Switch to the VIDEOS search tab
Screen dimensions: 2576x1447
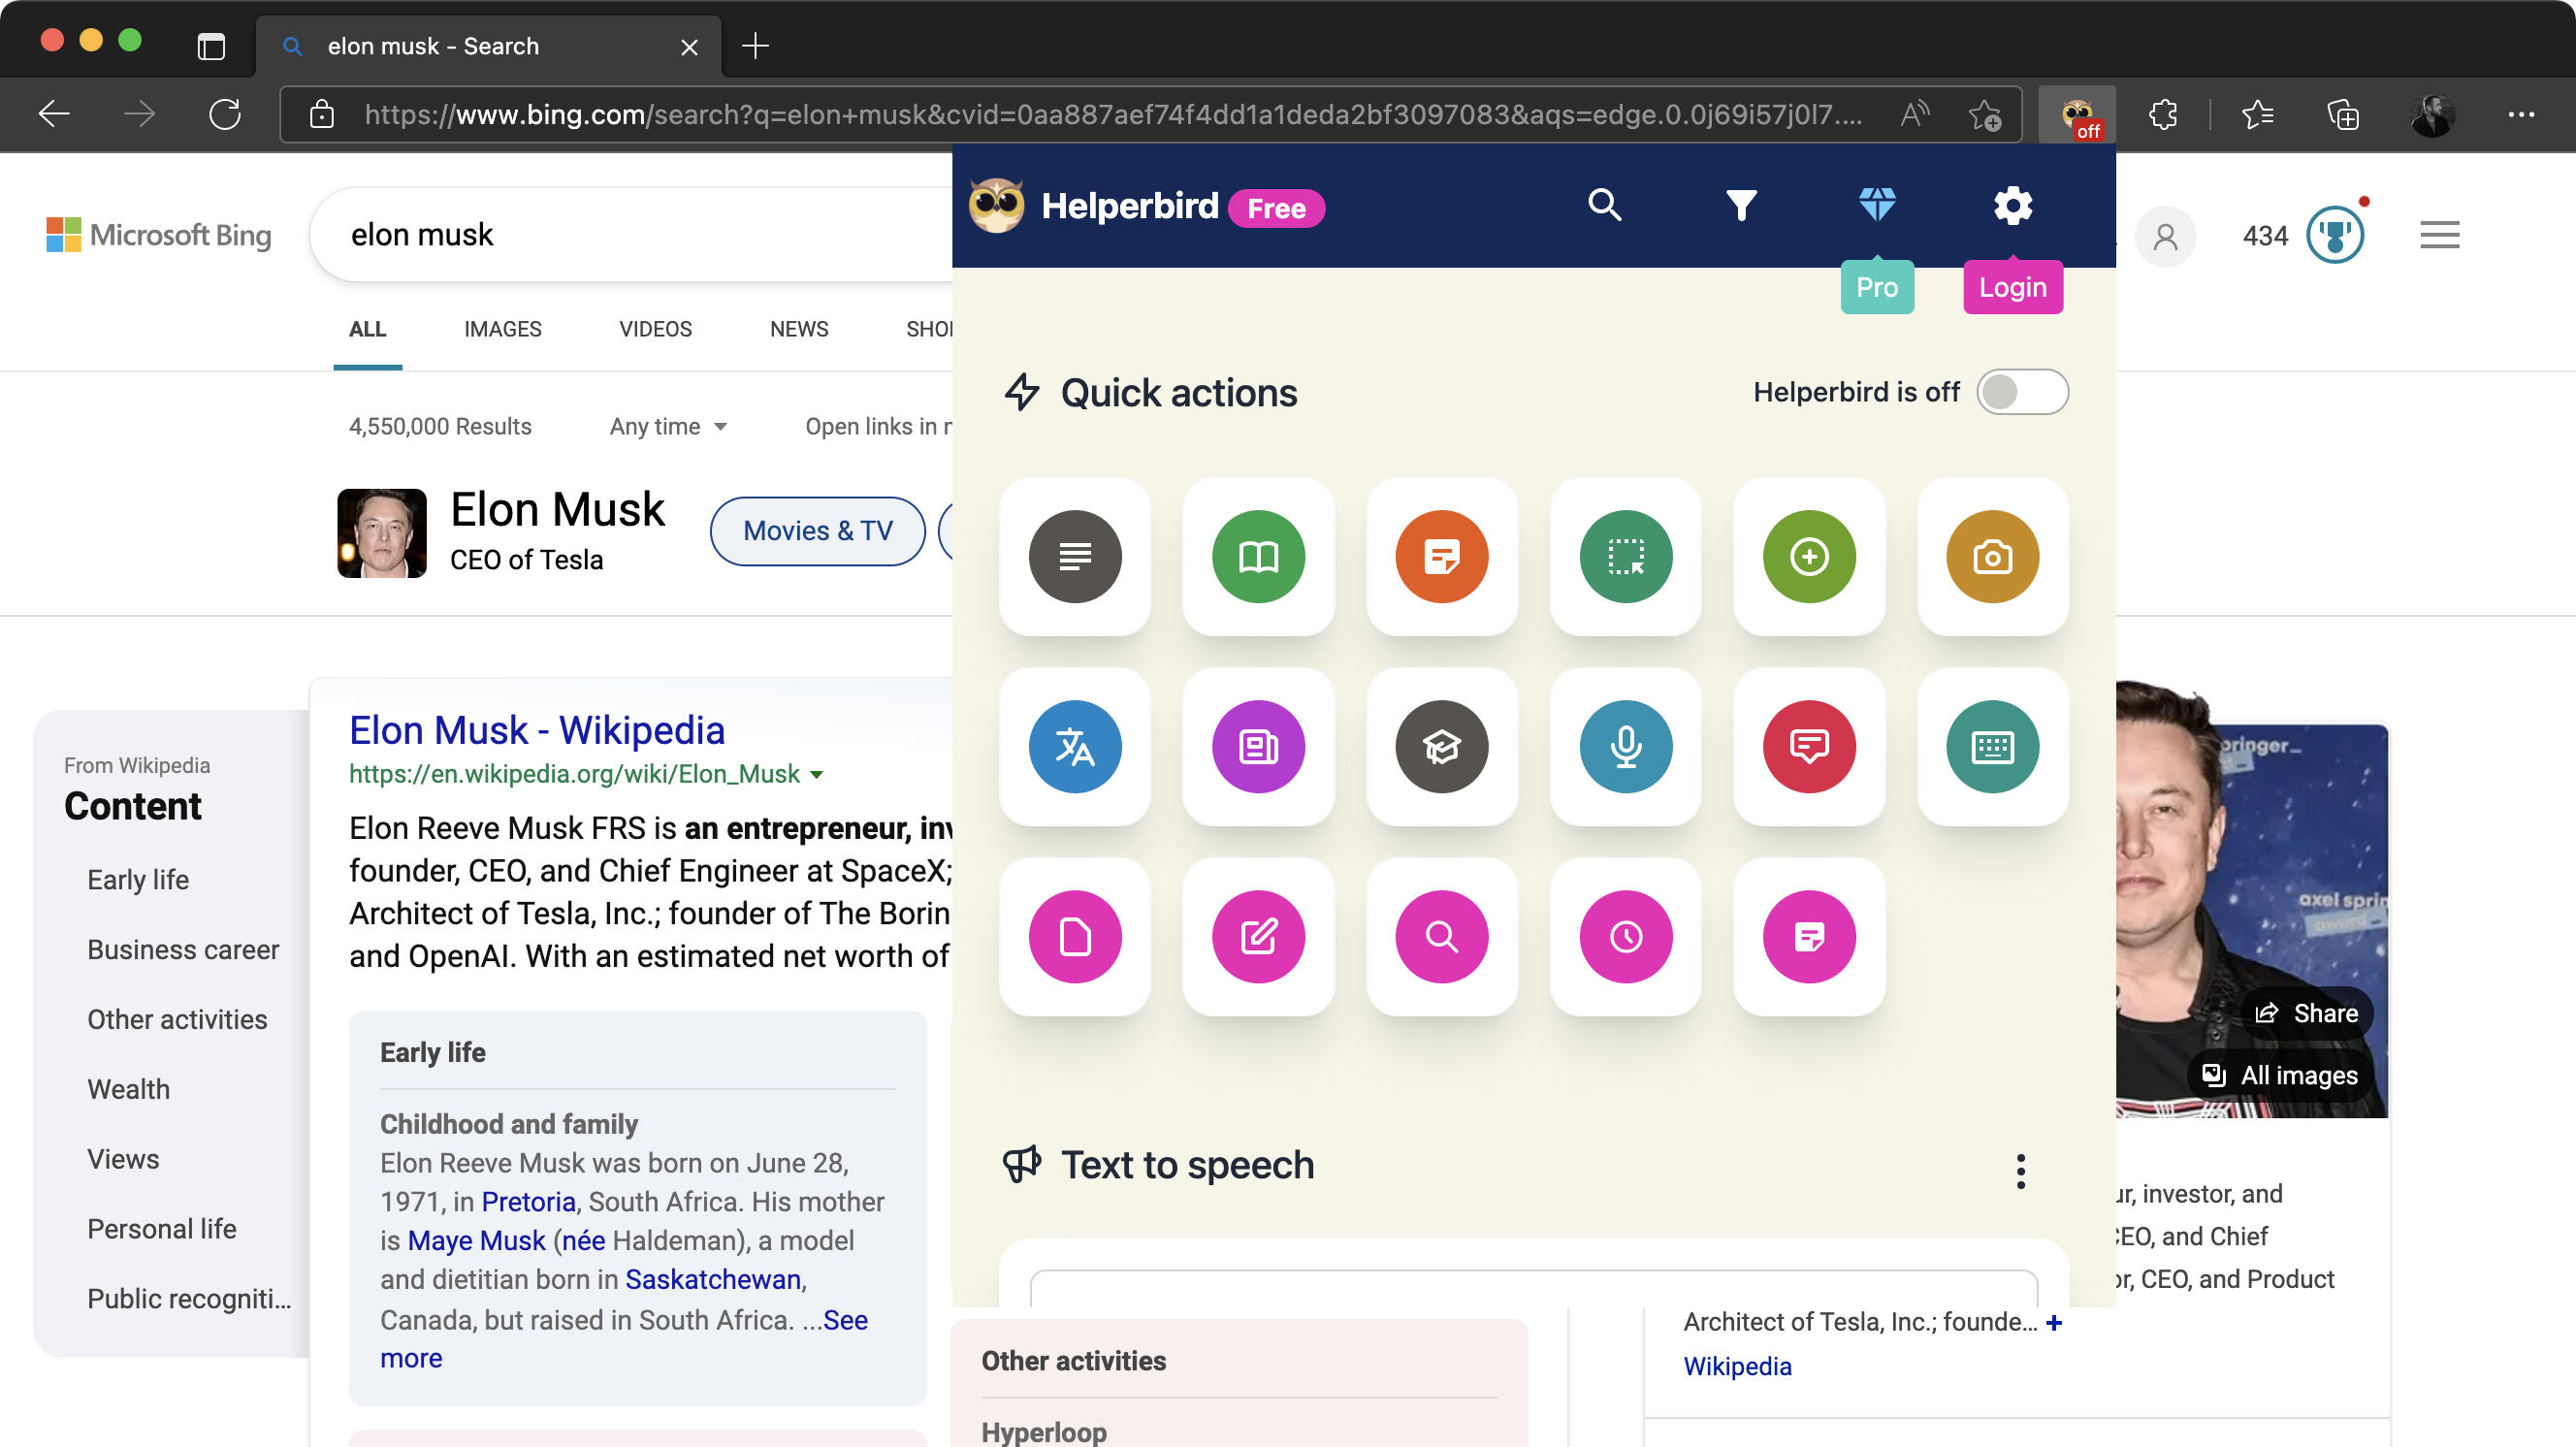point(655,329)
